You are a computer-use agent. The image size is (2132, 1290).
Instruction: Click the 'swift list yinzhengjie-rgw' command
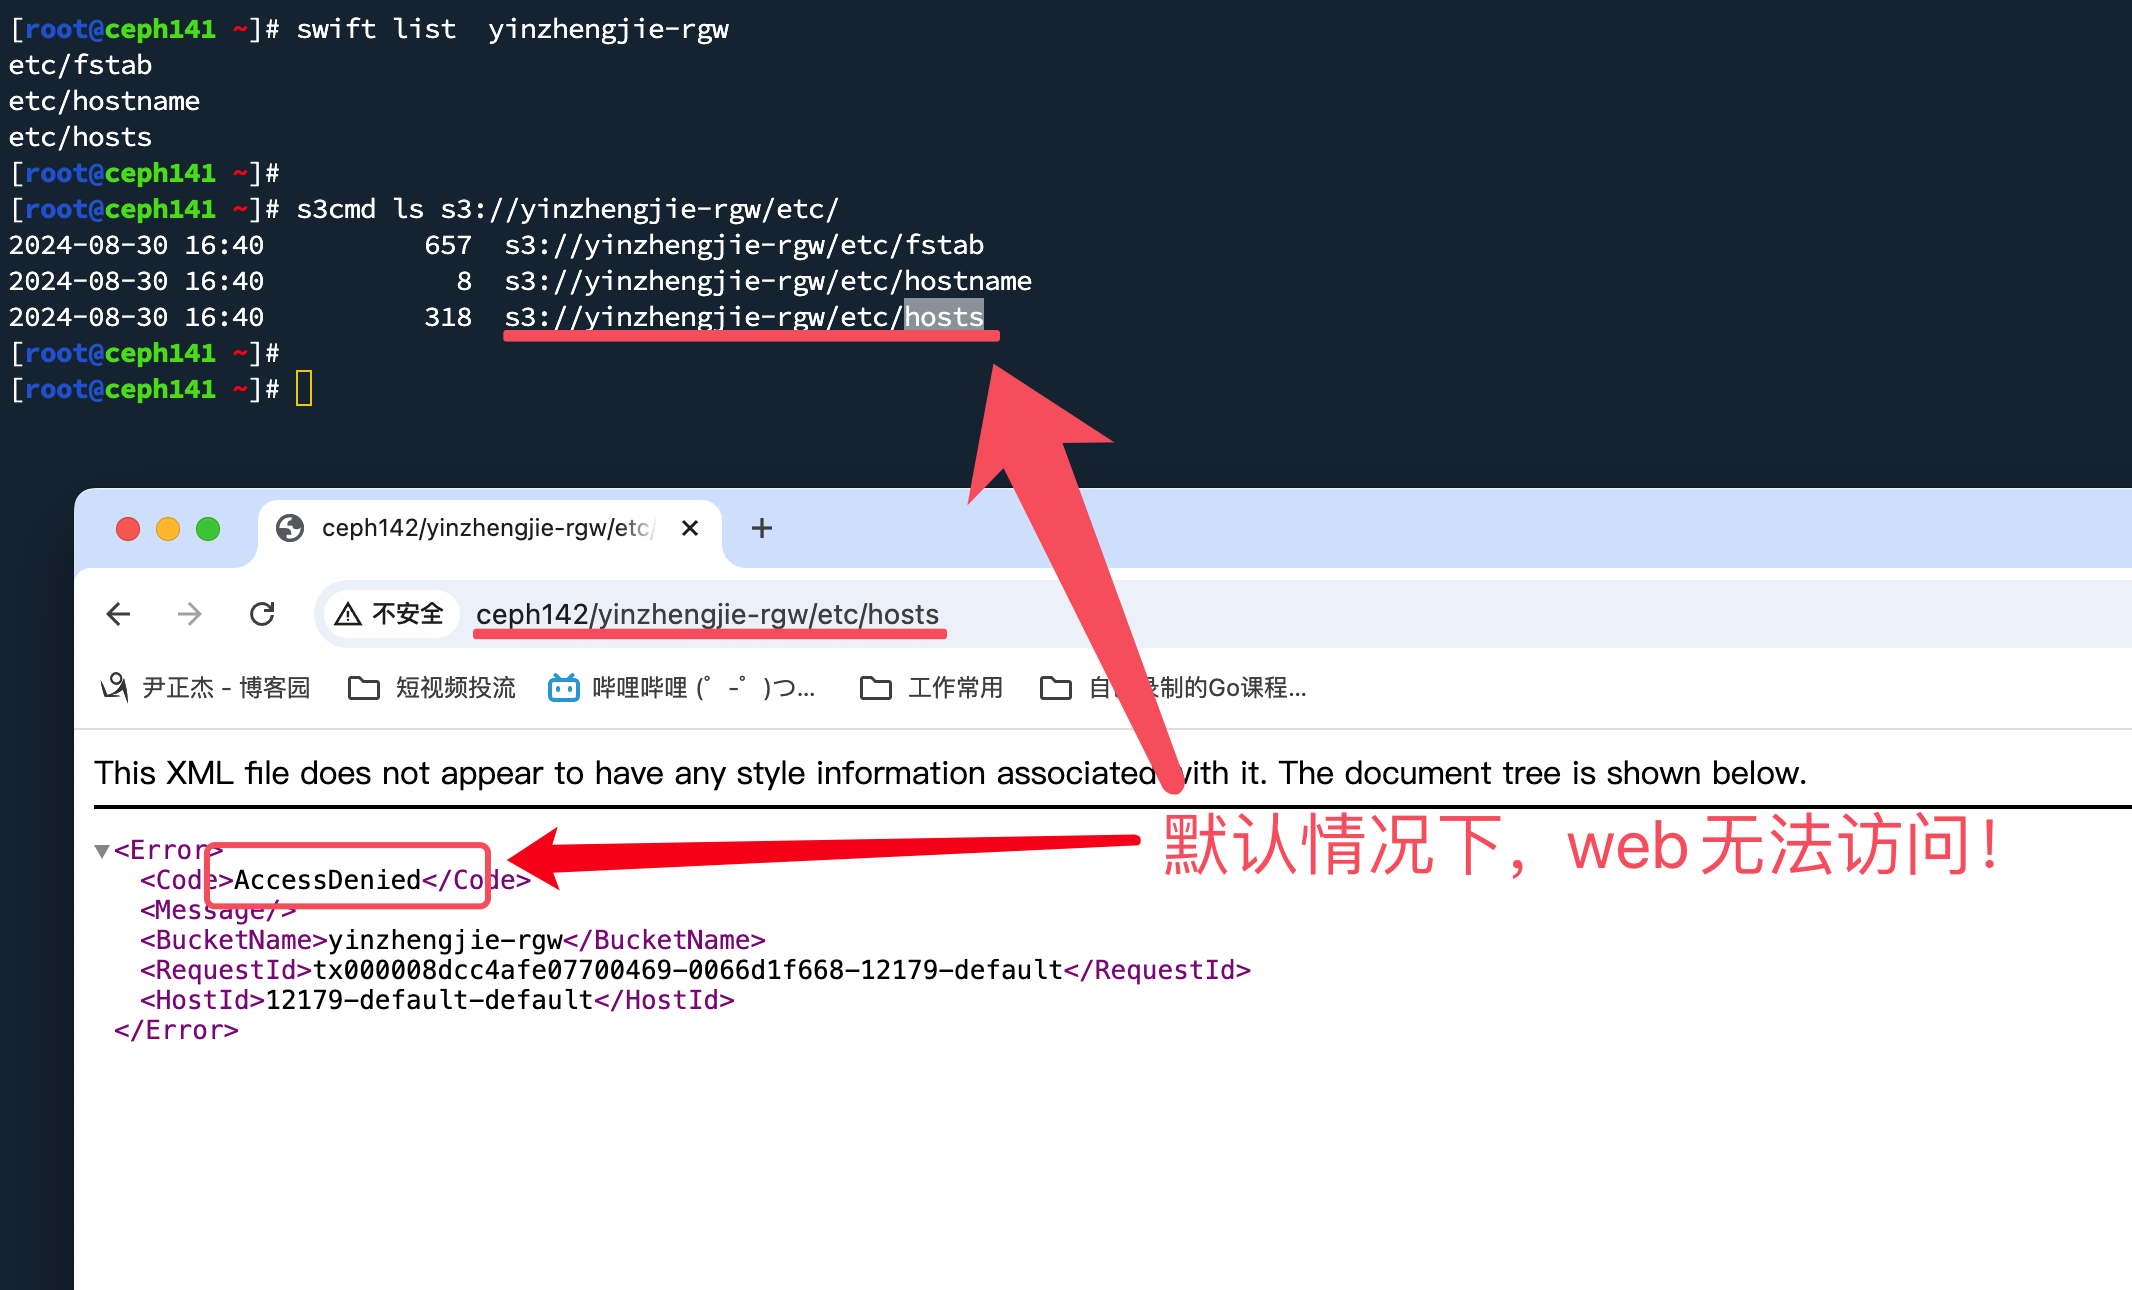click(512, 29)
